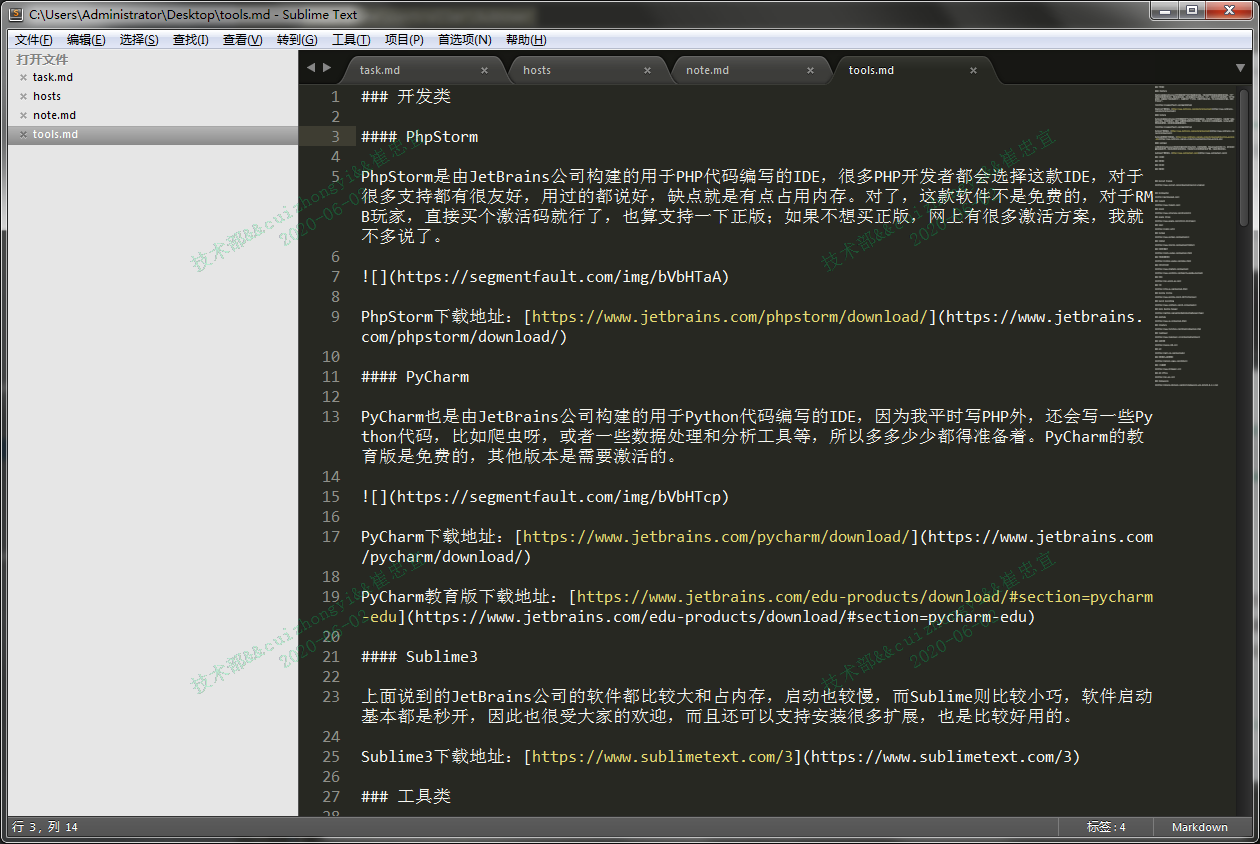Go to next tab with right arrow
The width and height of the screenshot is (1260, 844).
coord(327,67)
